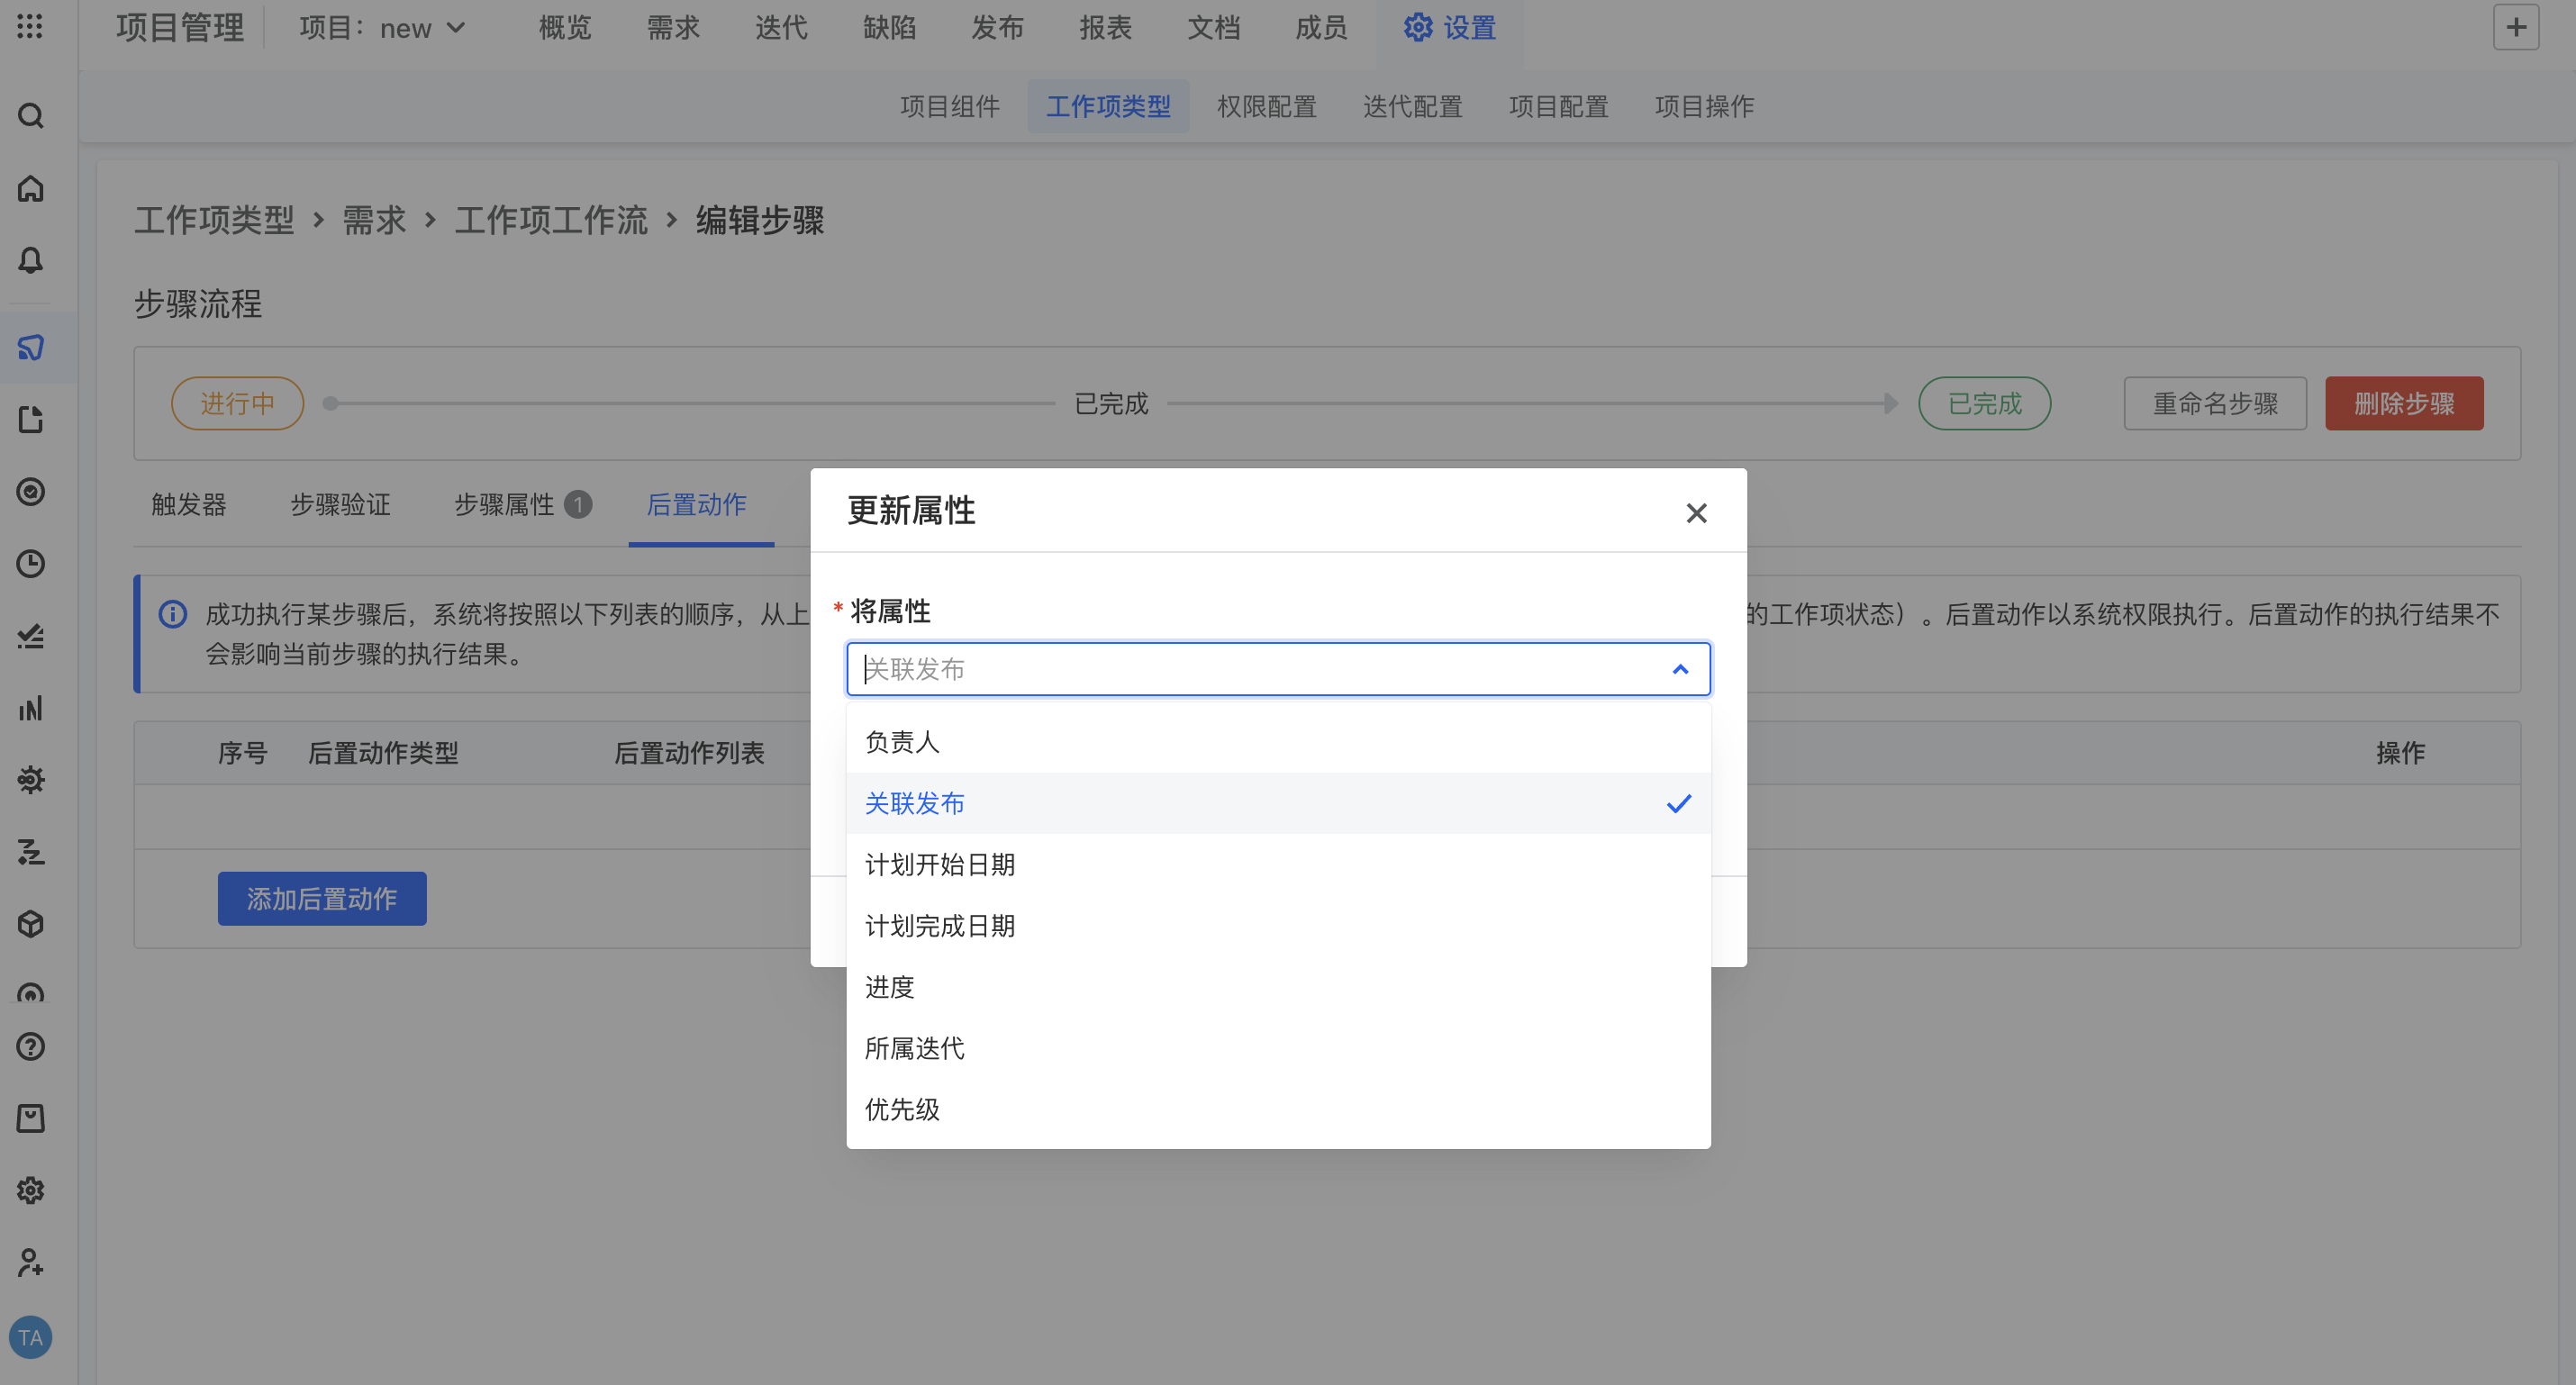2576x1385 pixels.
Task: Click the 添加后置动作 button
Action: [x=322, y=899]
